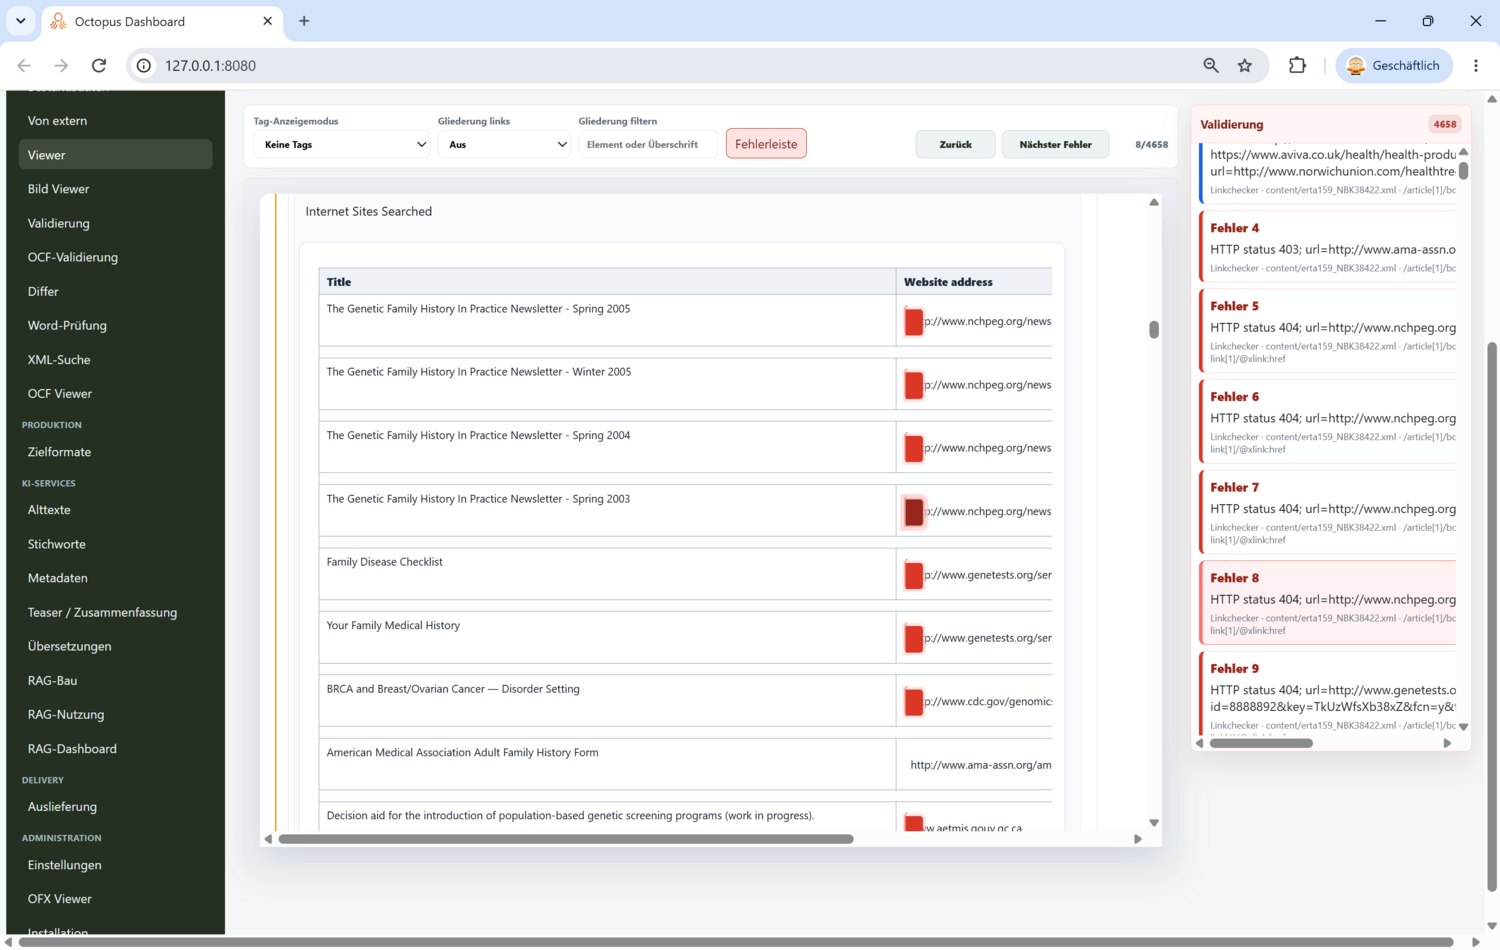Open RAG-Dashboard in the sidebar
1500x950 pixels.
point(115,749)
